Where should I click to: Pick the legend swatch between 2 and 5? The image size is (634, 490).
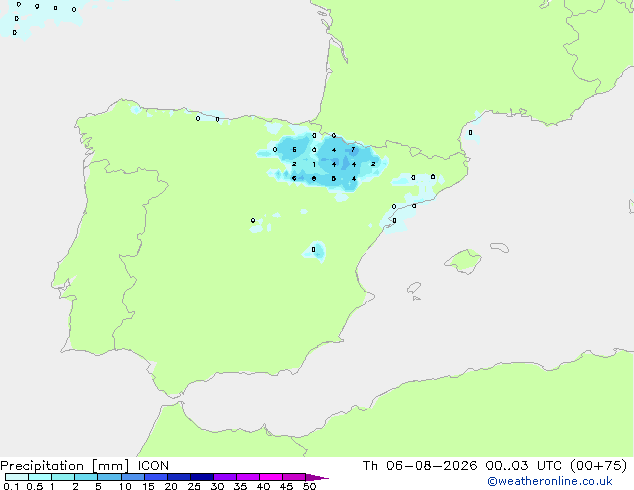click(86, 477)
